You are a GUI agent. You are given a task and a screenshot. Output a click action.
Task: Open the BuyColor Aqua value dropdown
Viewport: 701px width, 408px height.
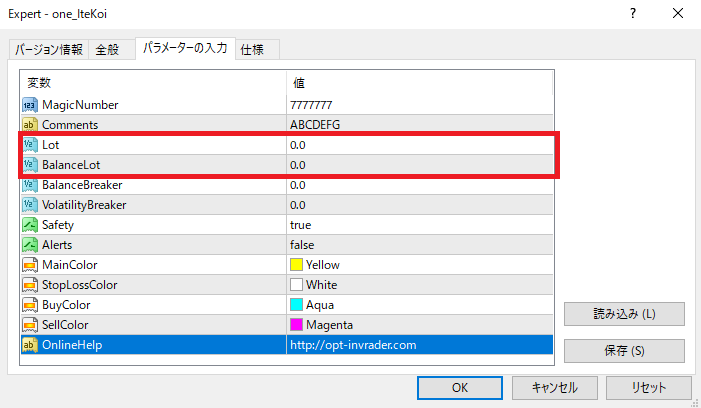418,305
